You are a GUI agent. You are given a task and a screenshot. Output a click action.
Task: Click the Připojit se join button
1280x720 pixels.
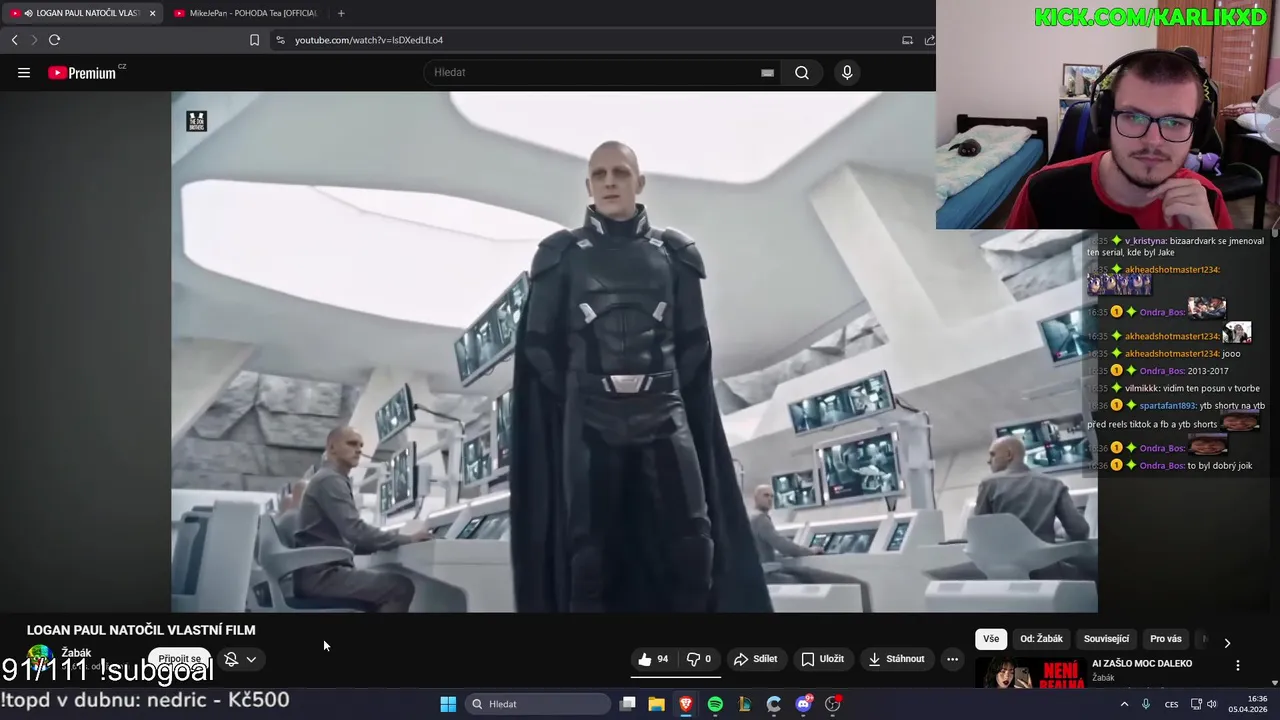180,659
